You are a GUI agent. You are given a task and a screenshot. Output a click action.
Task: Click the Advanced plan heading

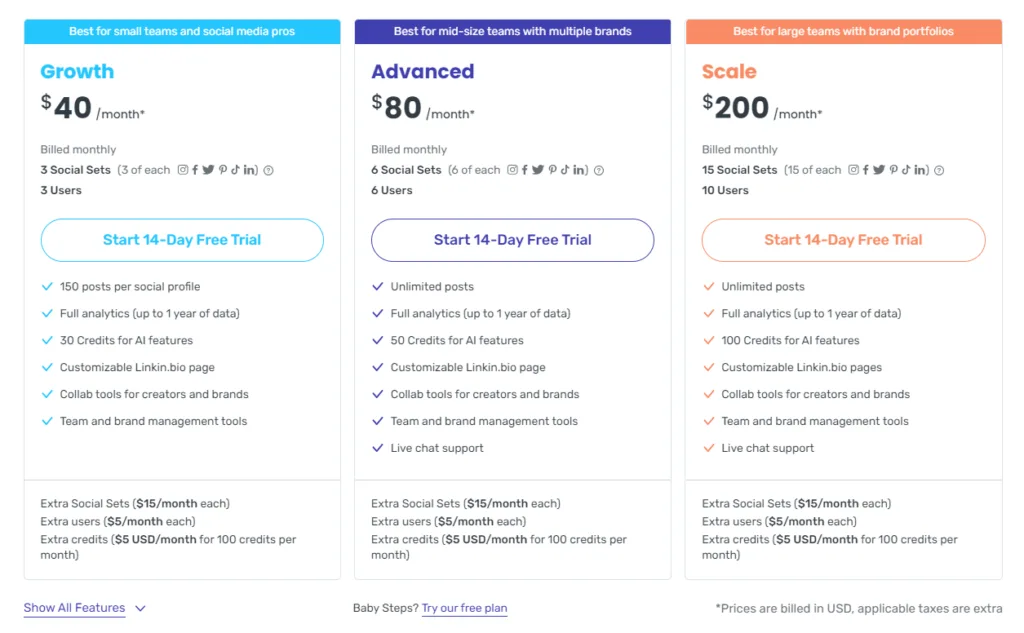coord(422,72)
